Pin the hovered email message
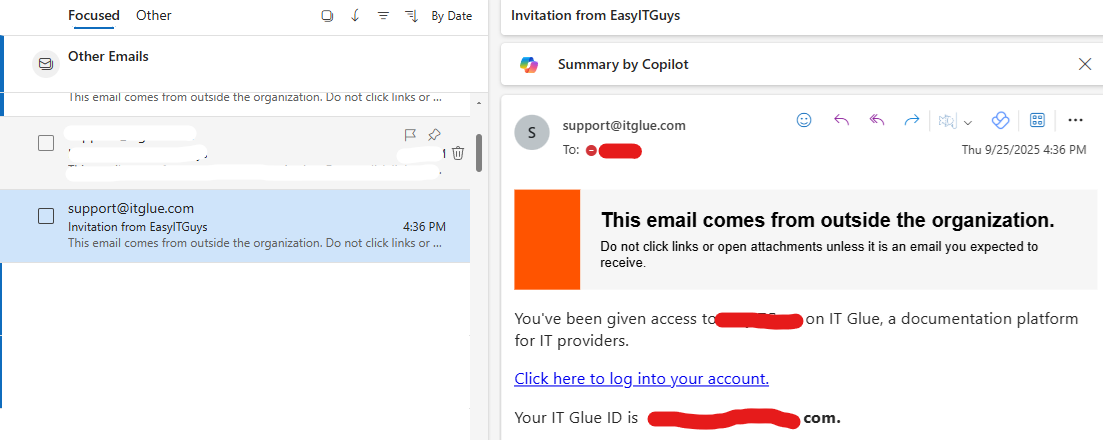This screenshot has height=440, width=1103. (x=434, y=134)
